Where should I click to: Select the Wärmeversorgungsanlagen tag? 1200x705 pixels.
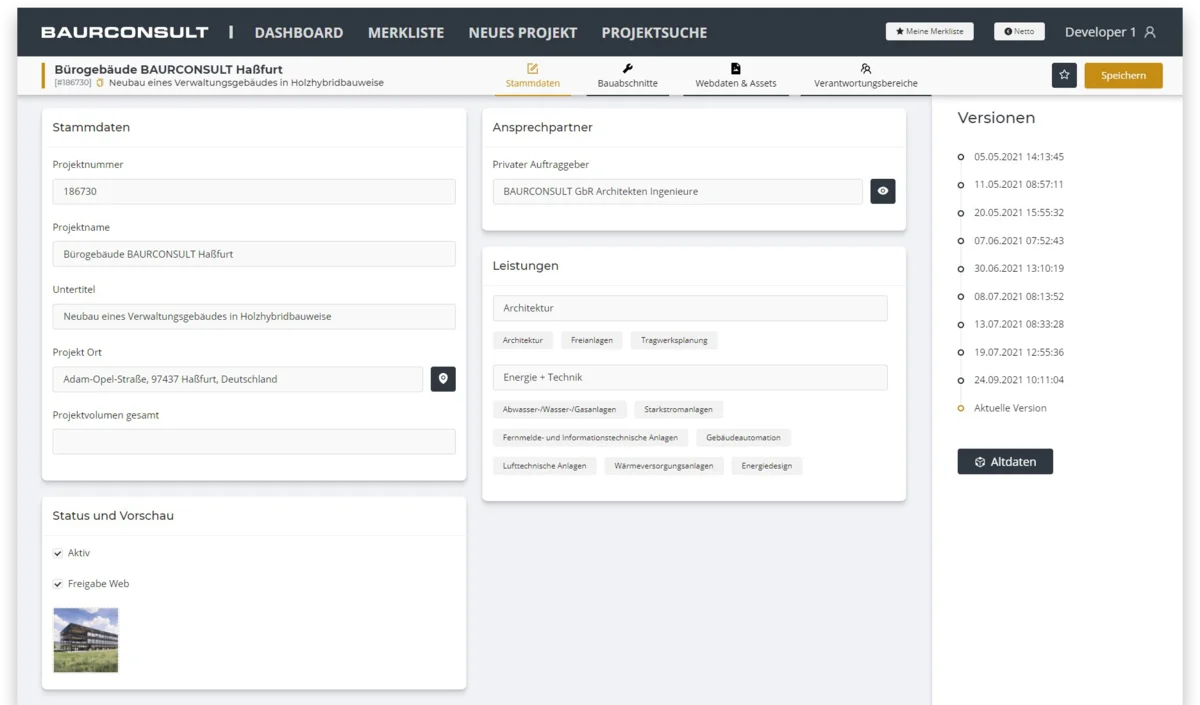[664, 465]
